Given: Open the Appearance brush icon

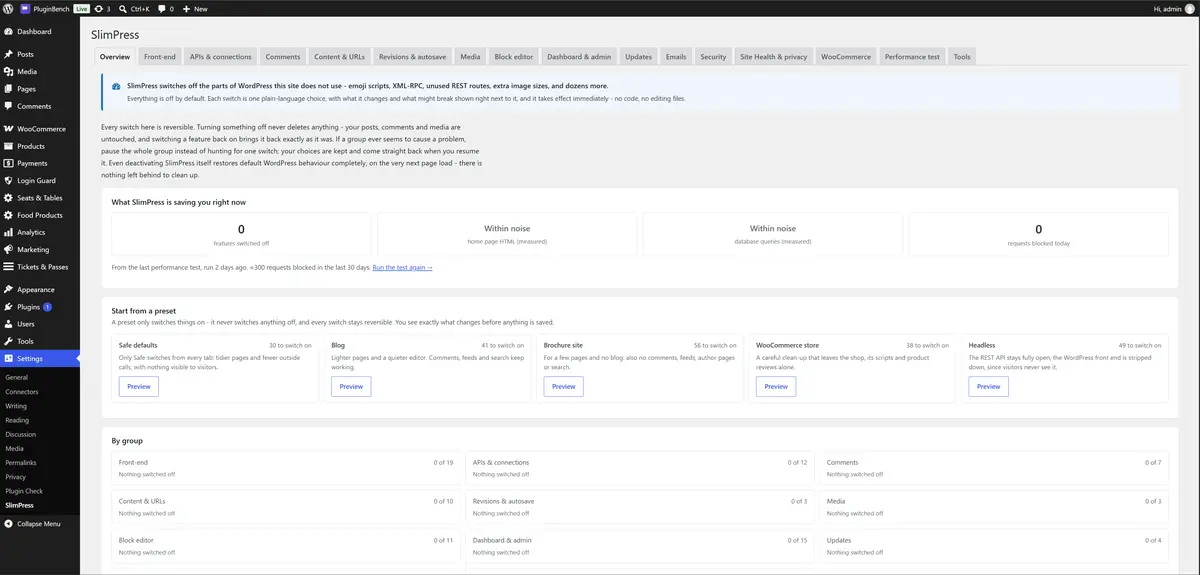Looking at the screenshot, I should [8, 290].
